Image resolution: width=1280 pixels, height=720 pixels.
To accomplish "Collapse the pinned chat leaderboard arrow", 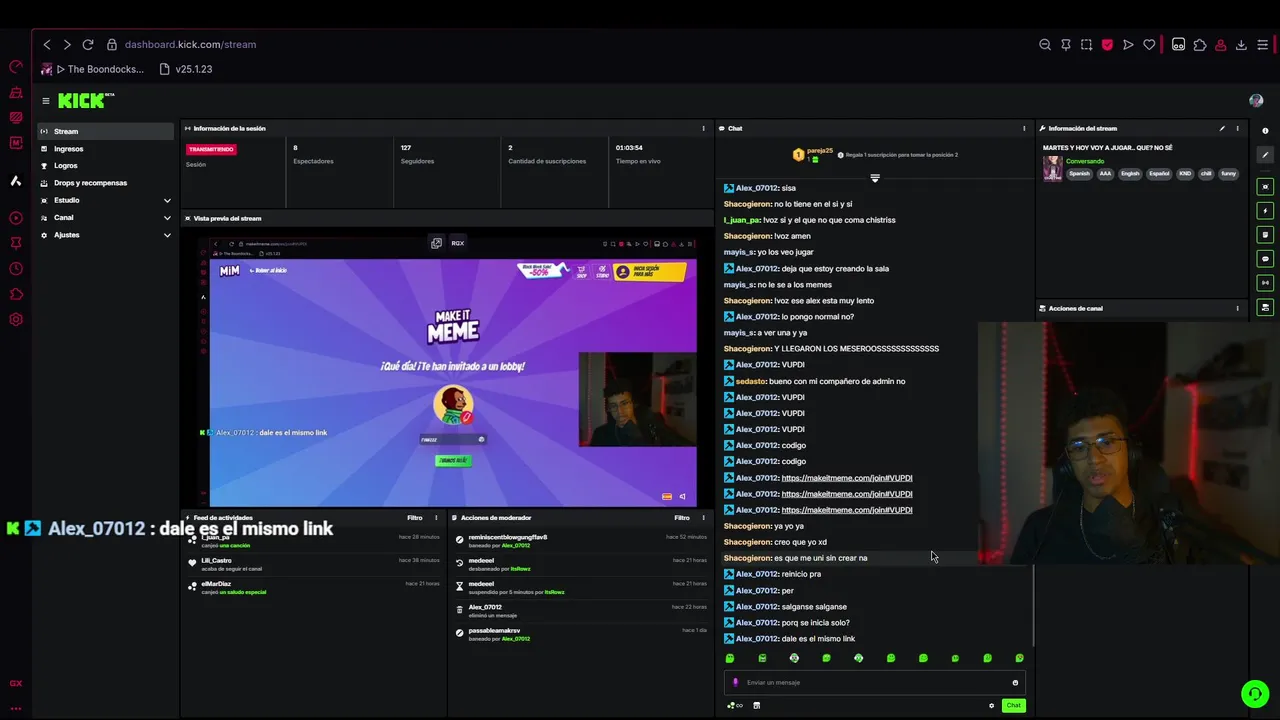I will click(x=875, y=178).
